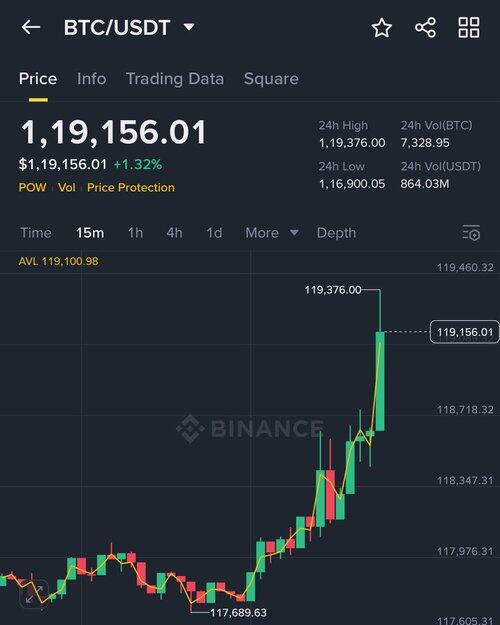Select the 4h chart interval
500x625 pixels.
pos(175,233)
